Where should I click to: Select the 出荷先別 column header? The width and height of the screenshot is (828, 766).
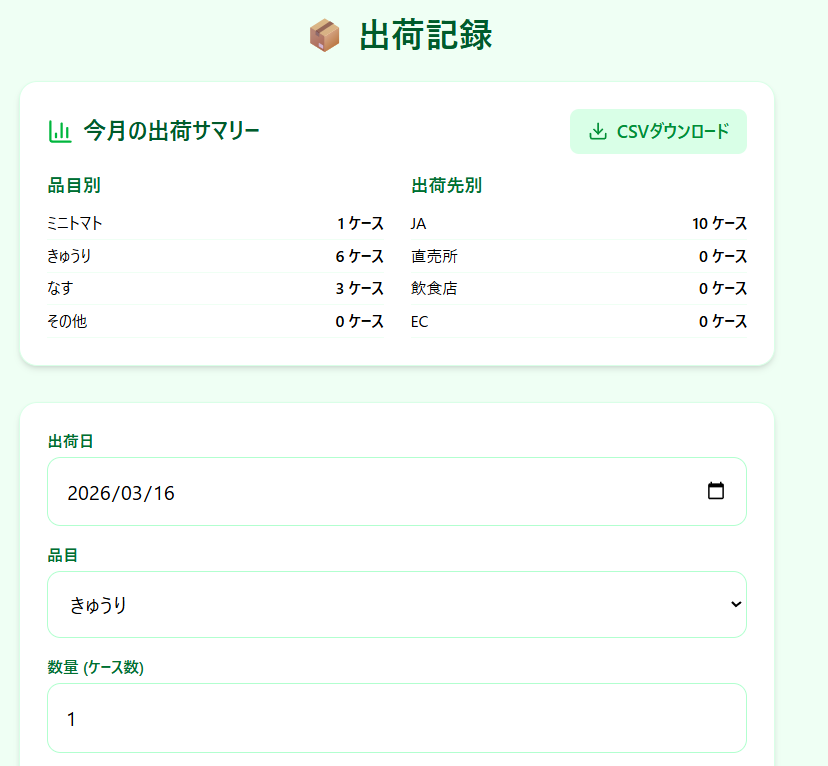click(x=438, y=186)
